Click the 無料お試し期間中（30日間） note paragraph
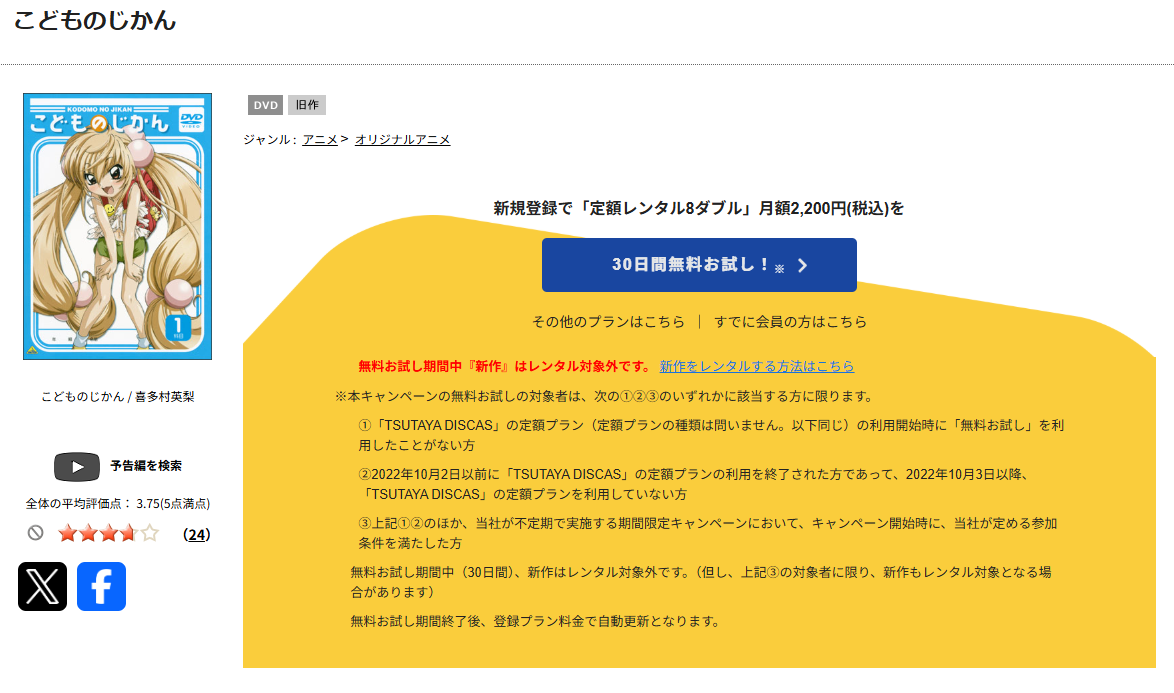This screenshot has width=1174, height=693. point(701,581)
